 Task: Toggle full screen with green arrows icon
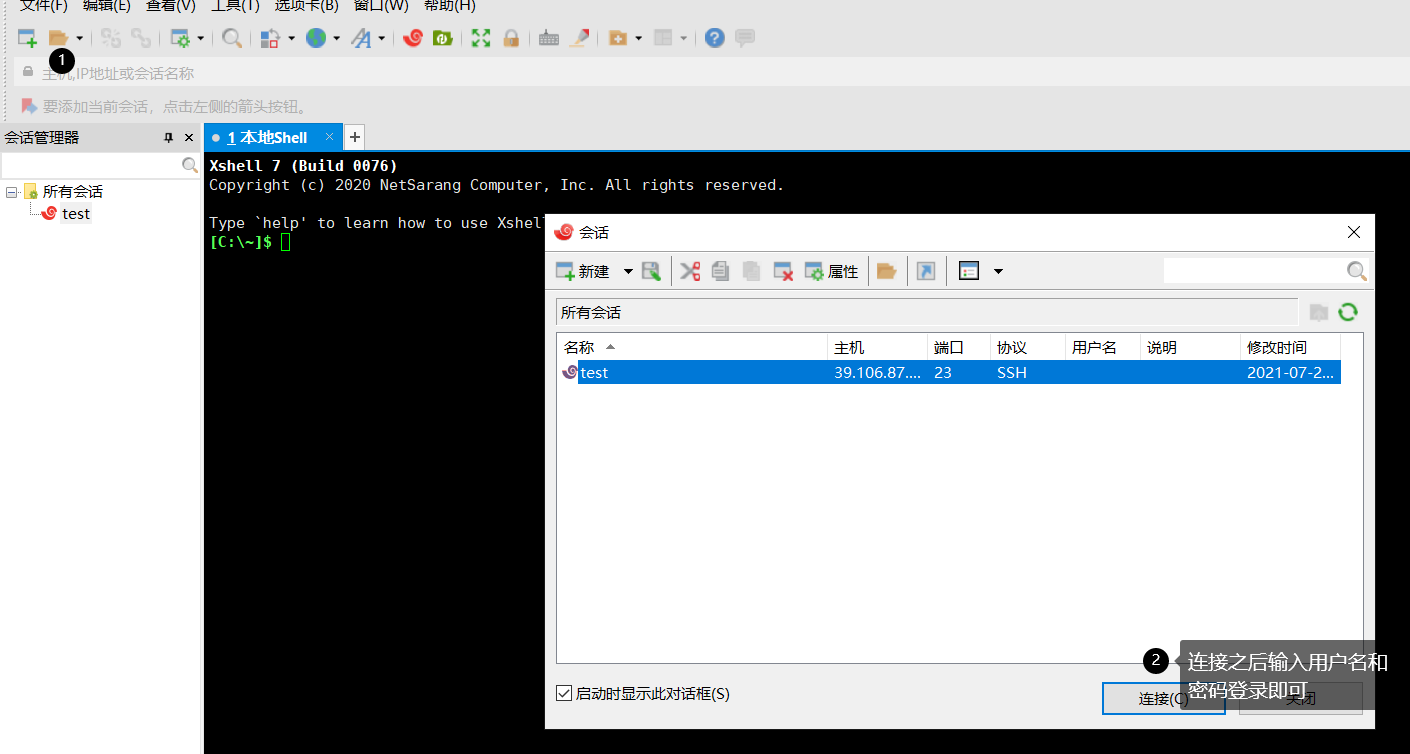[x=481, y=38]
